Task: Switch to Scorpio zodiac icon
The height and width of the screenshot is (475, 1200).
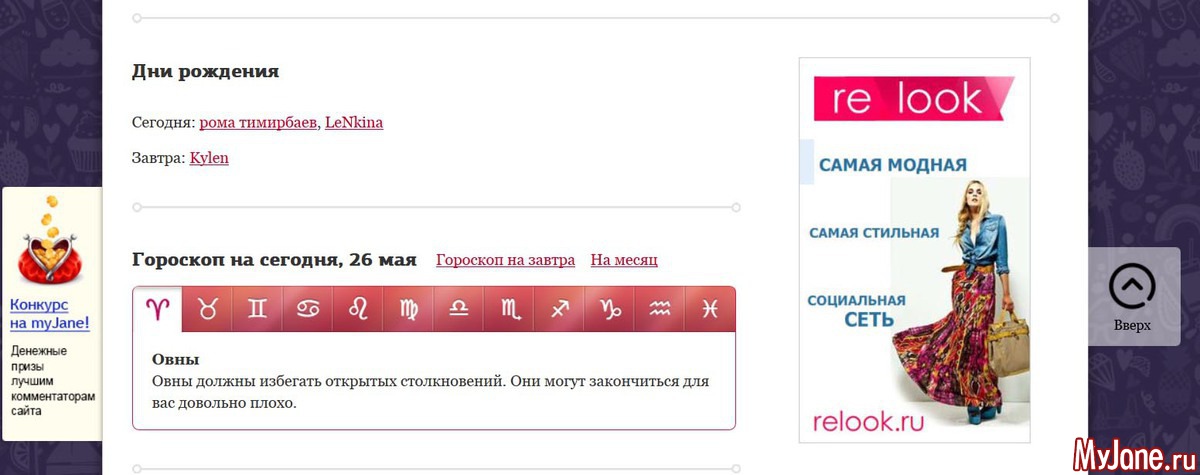Action: [x=509, y=310]
